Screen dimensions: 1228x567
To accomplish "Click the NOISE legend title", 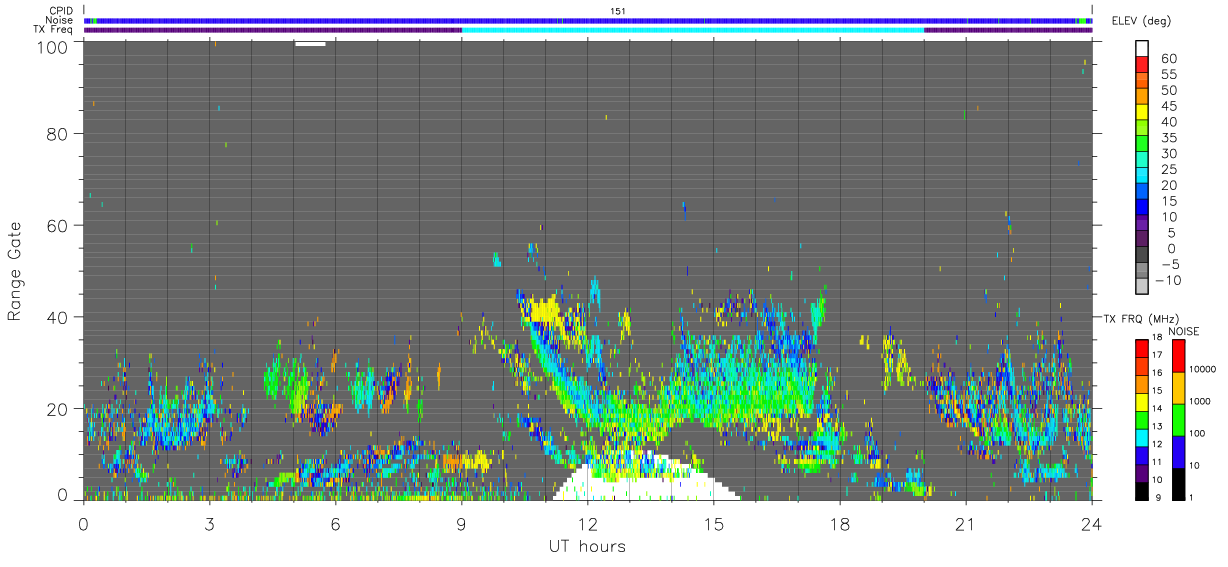I will coord(1183,331).
